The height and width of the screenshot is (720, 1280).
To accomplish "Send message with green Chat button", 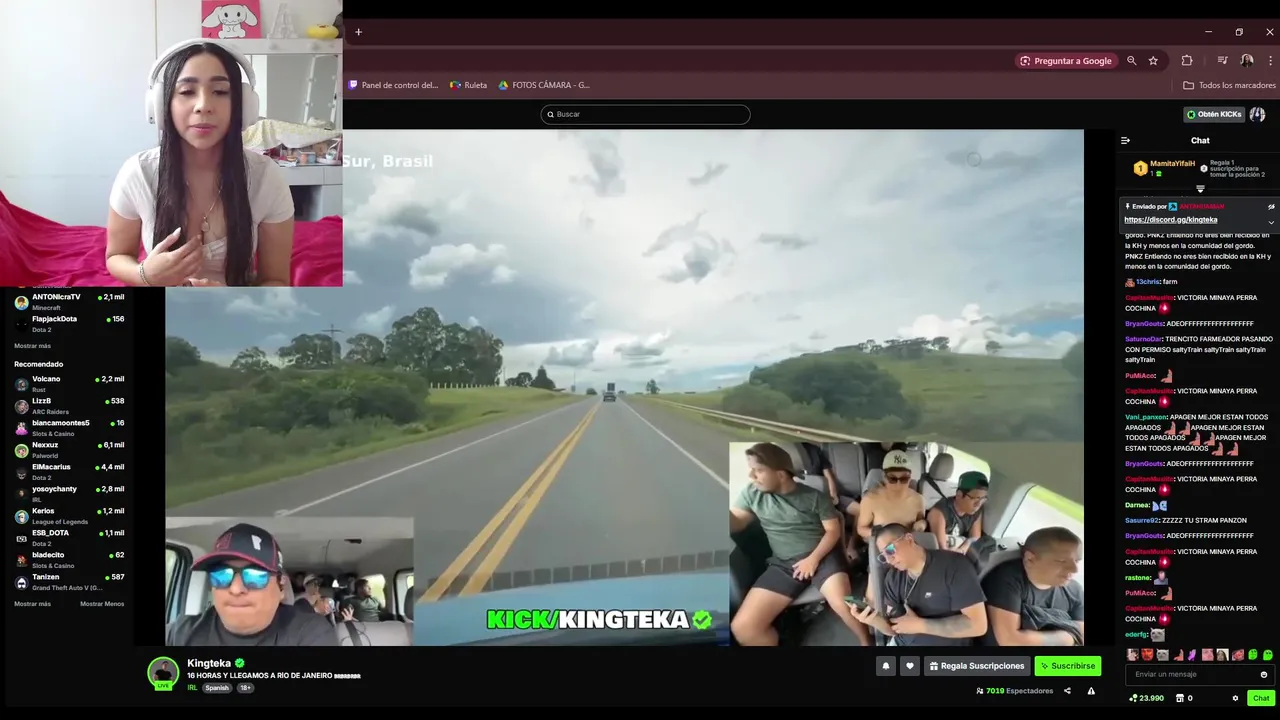I will pos(1261,698).
